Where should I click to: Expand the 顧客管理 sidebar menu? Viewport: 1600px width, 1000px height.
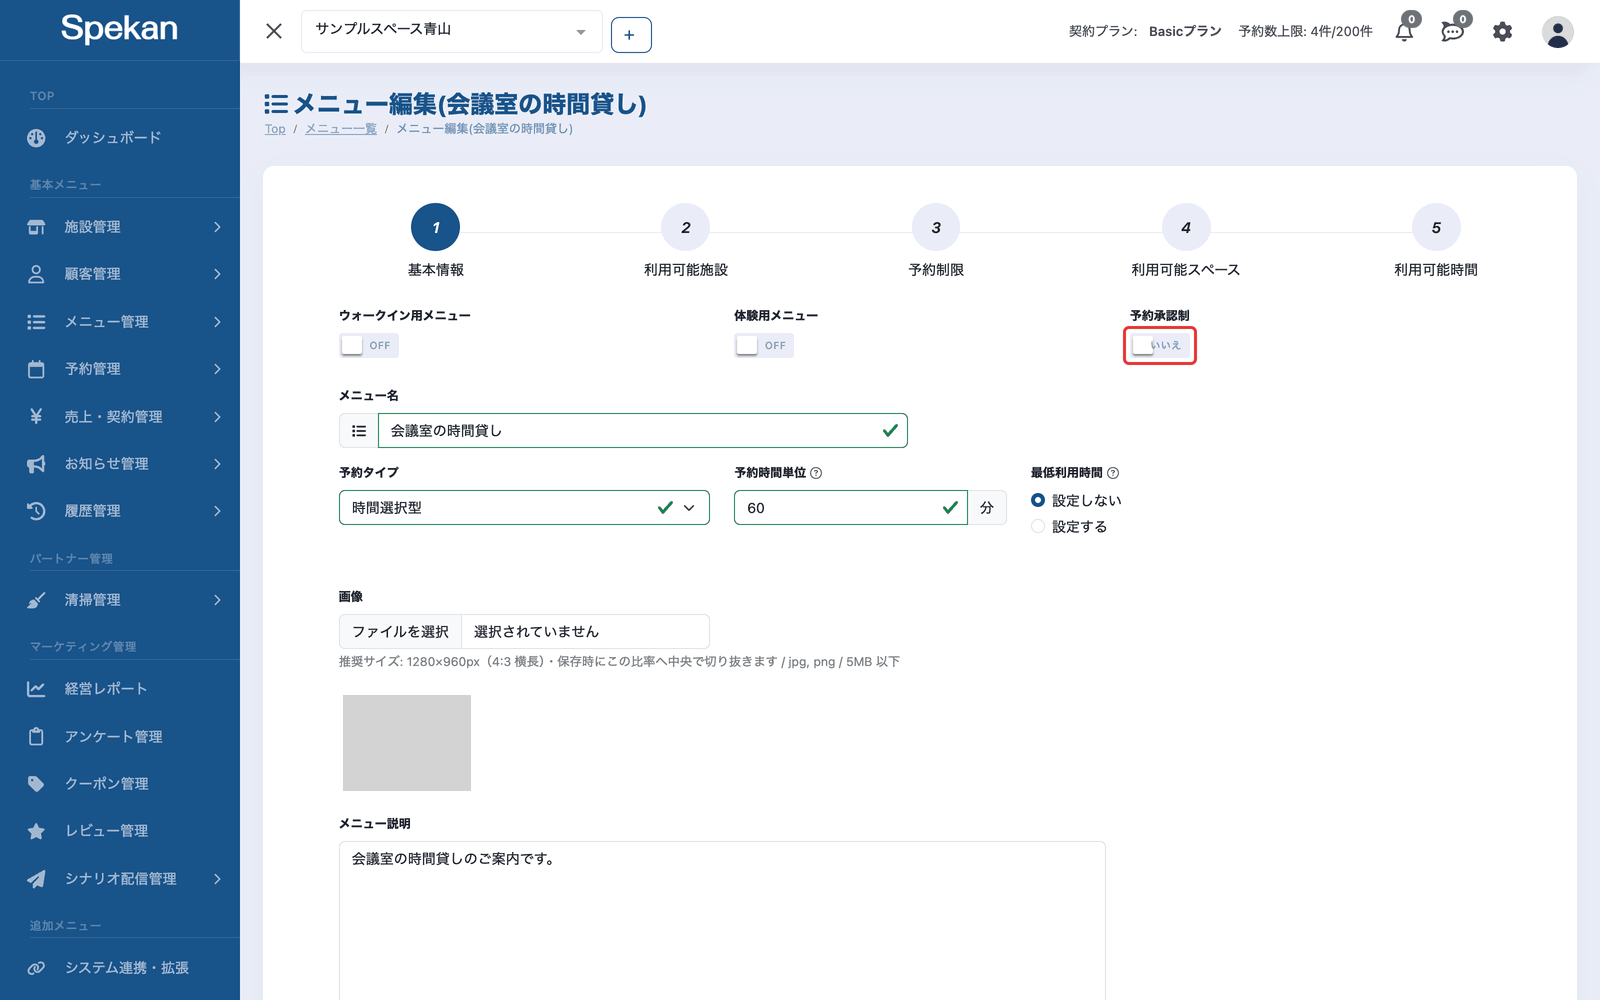120,274
